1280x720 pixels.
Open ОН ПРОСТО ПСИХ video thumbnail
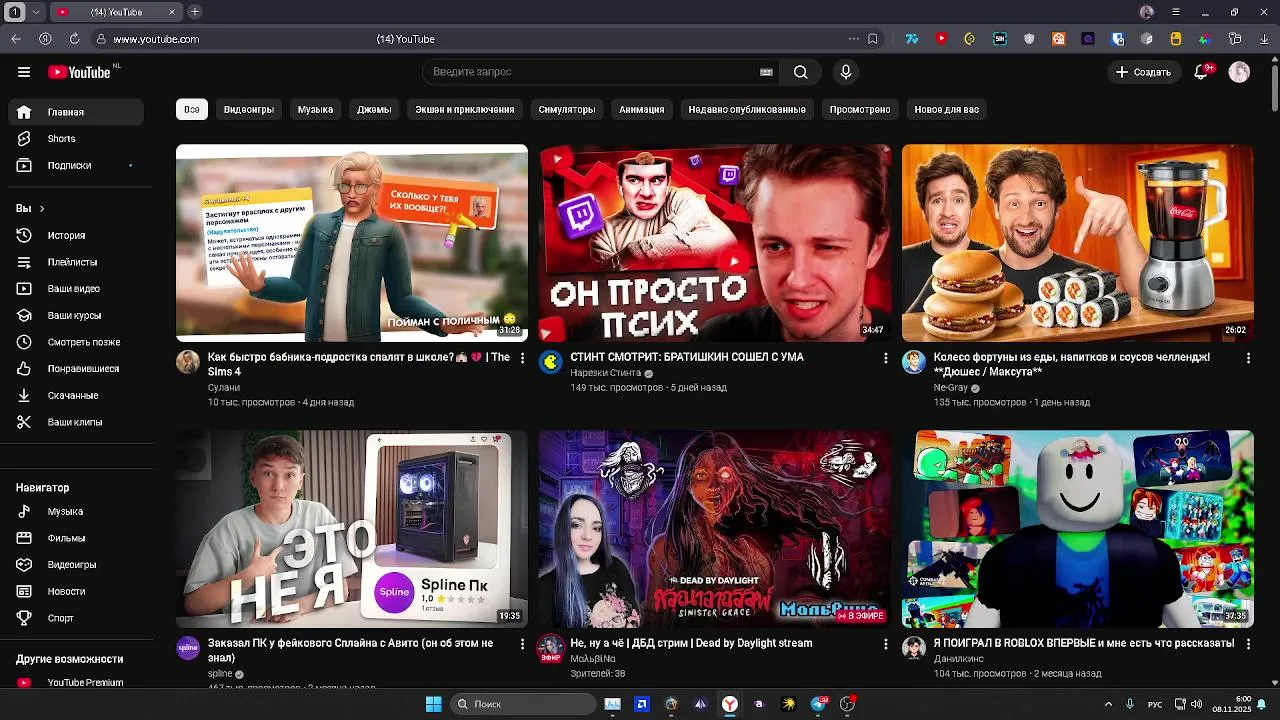click(715, 243)
